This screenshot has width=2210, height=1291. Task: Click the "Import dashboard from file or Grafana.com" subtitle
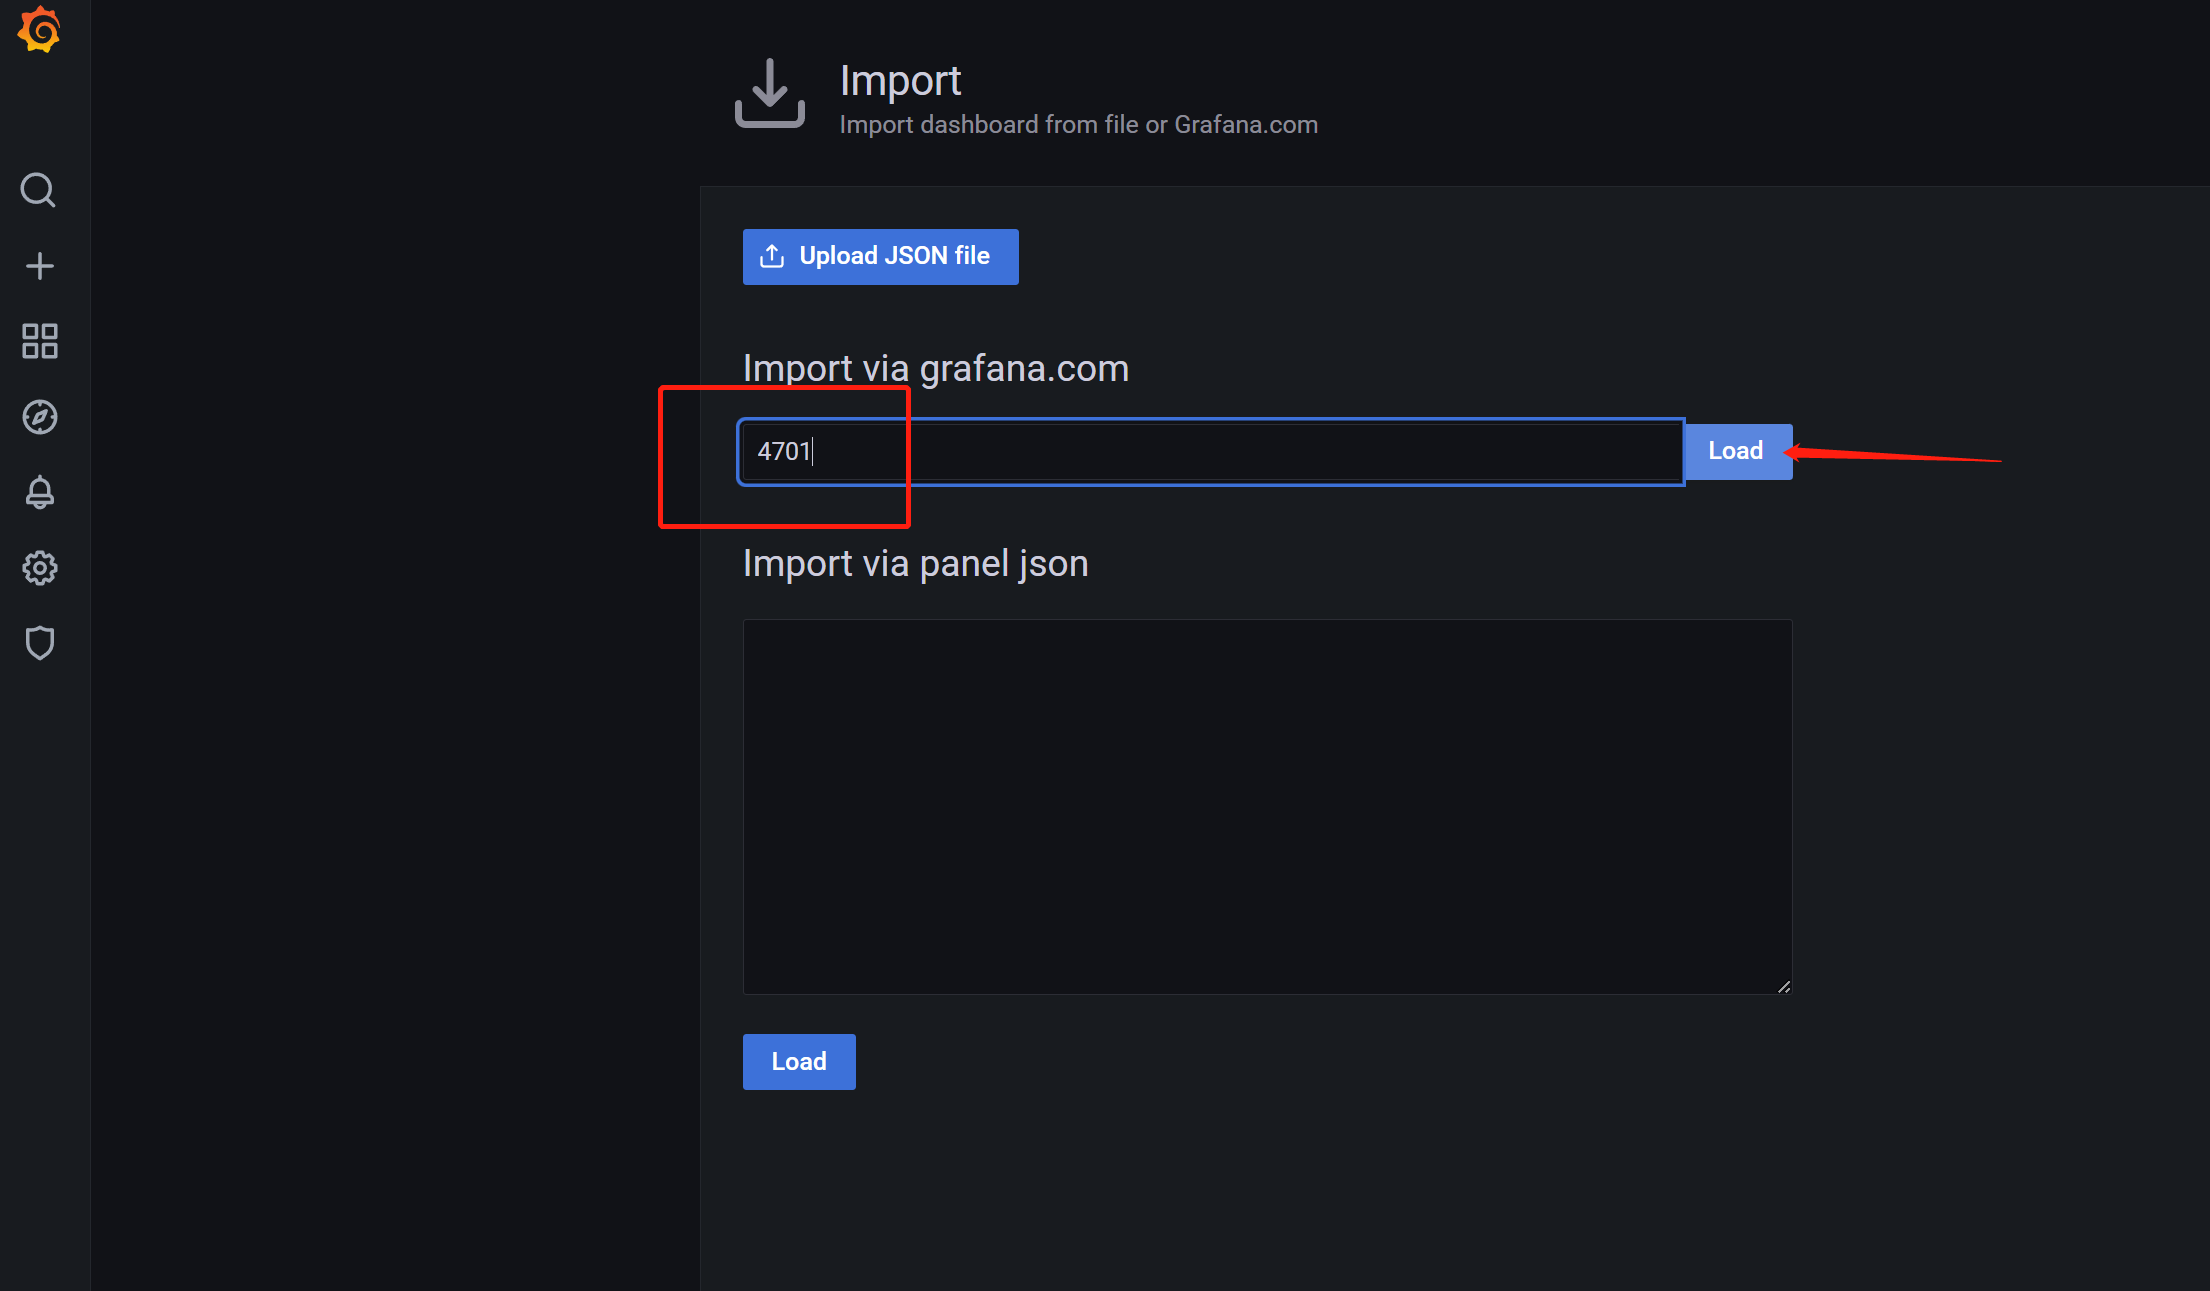point(1079,125)
